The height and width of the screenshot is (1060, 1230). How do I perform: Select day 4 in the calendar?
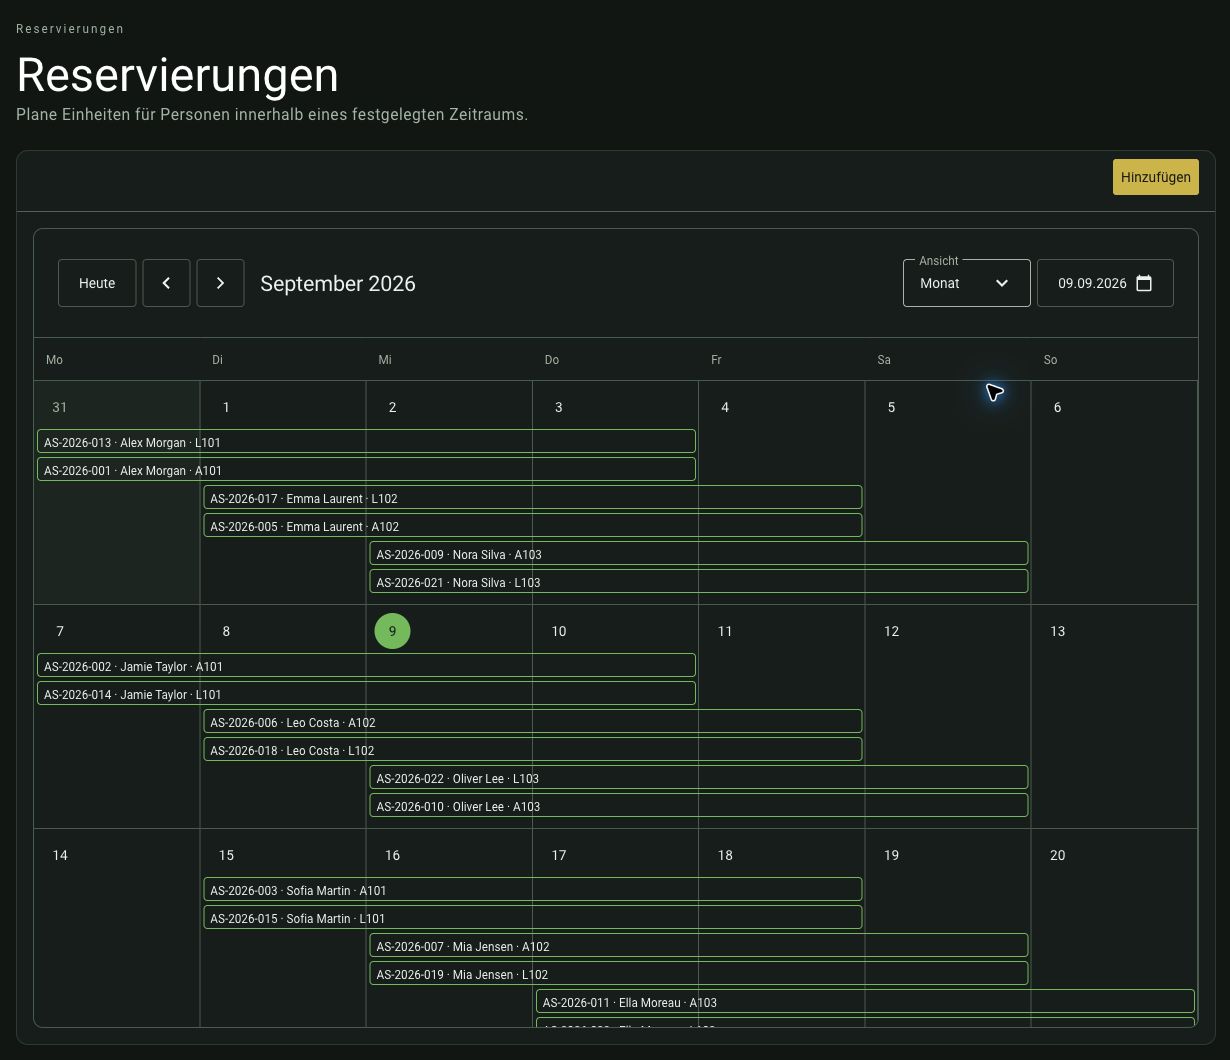(725, 407)
